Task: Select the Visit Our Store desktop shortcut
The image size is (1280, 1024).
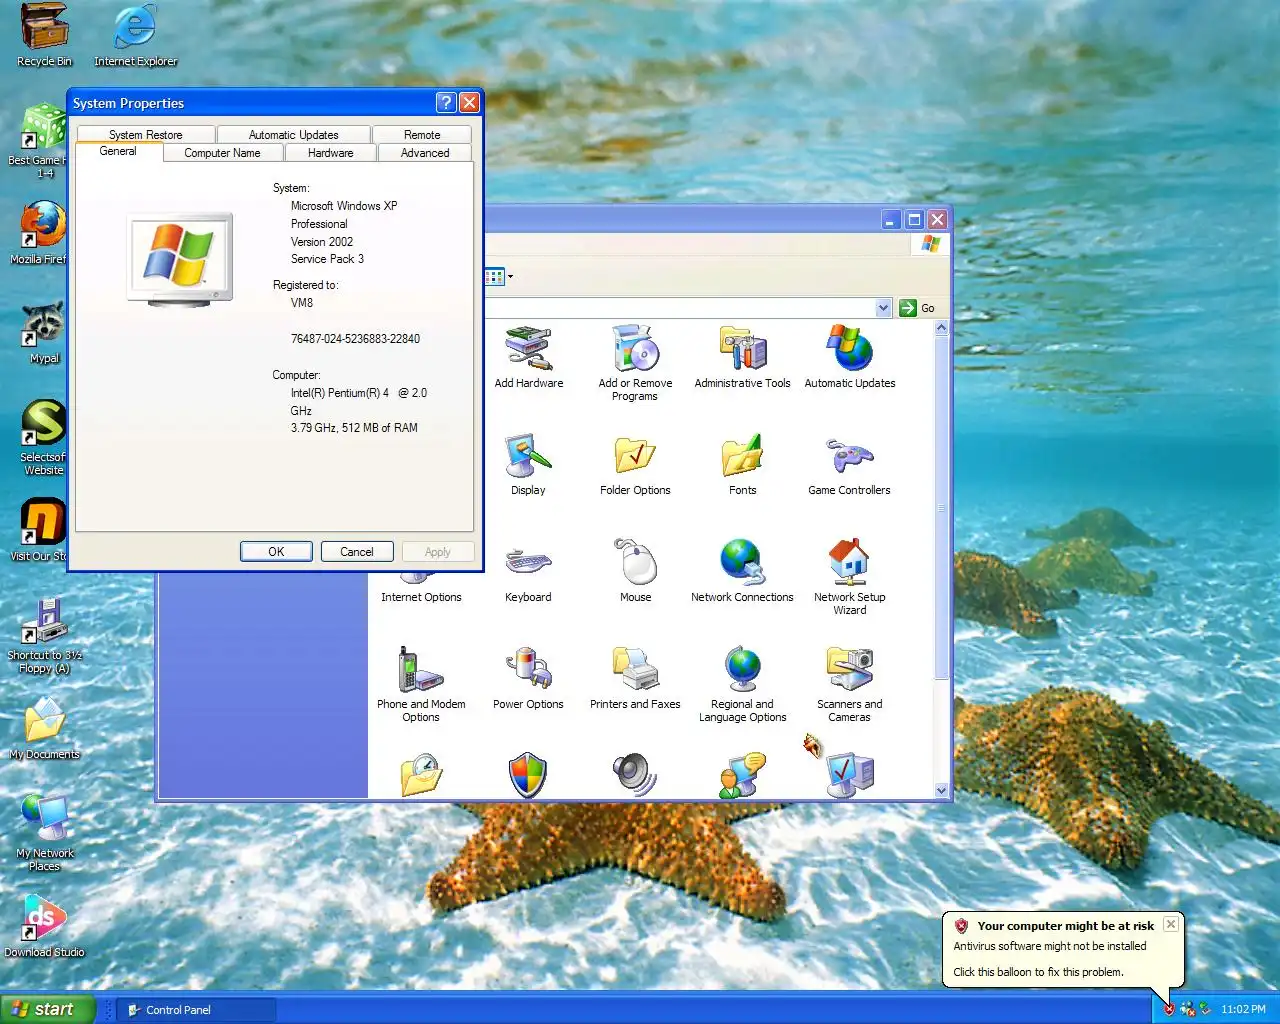Action: click(40, 530)
